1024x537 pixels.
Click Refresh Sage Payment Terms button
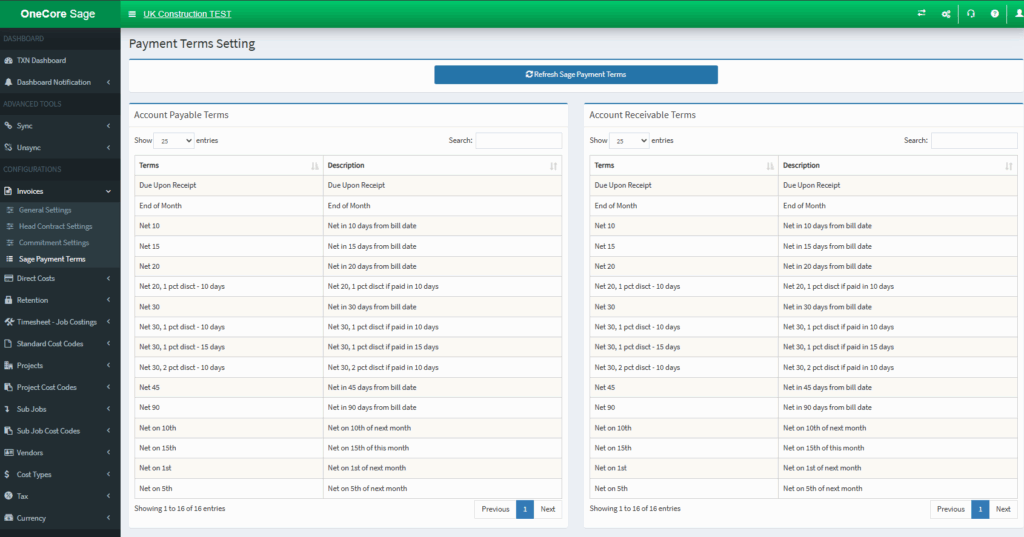tap(576, 74)
